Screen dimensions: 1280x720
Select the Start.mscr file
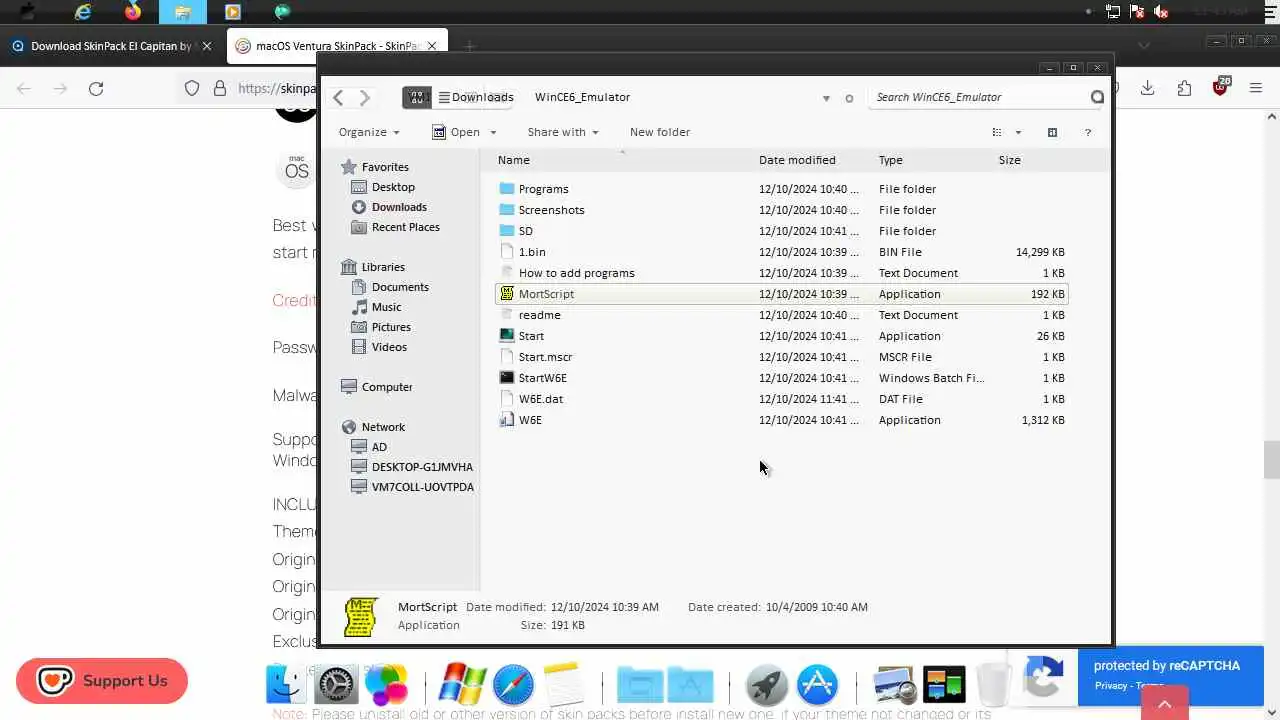(545, 357)
